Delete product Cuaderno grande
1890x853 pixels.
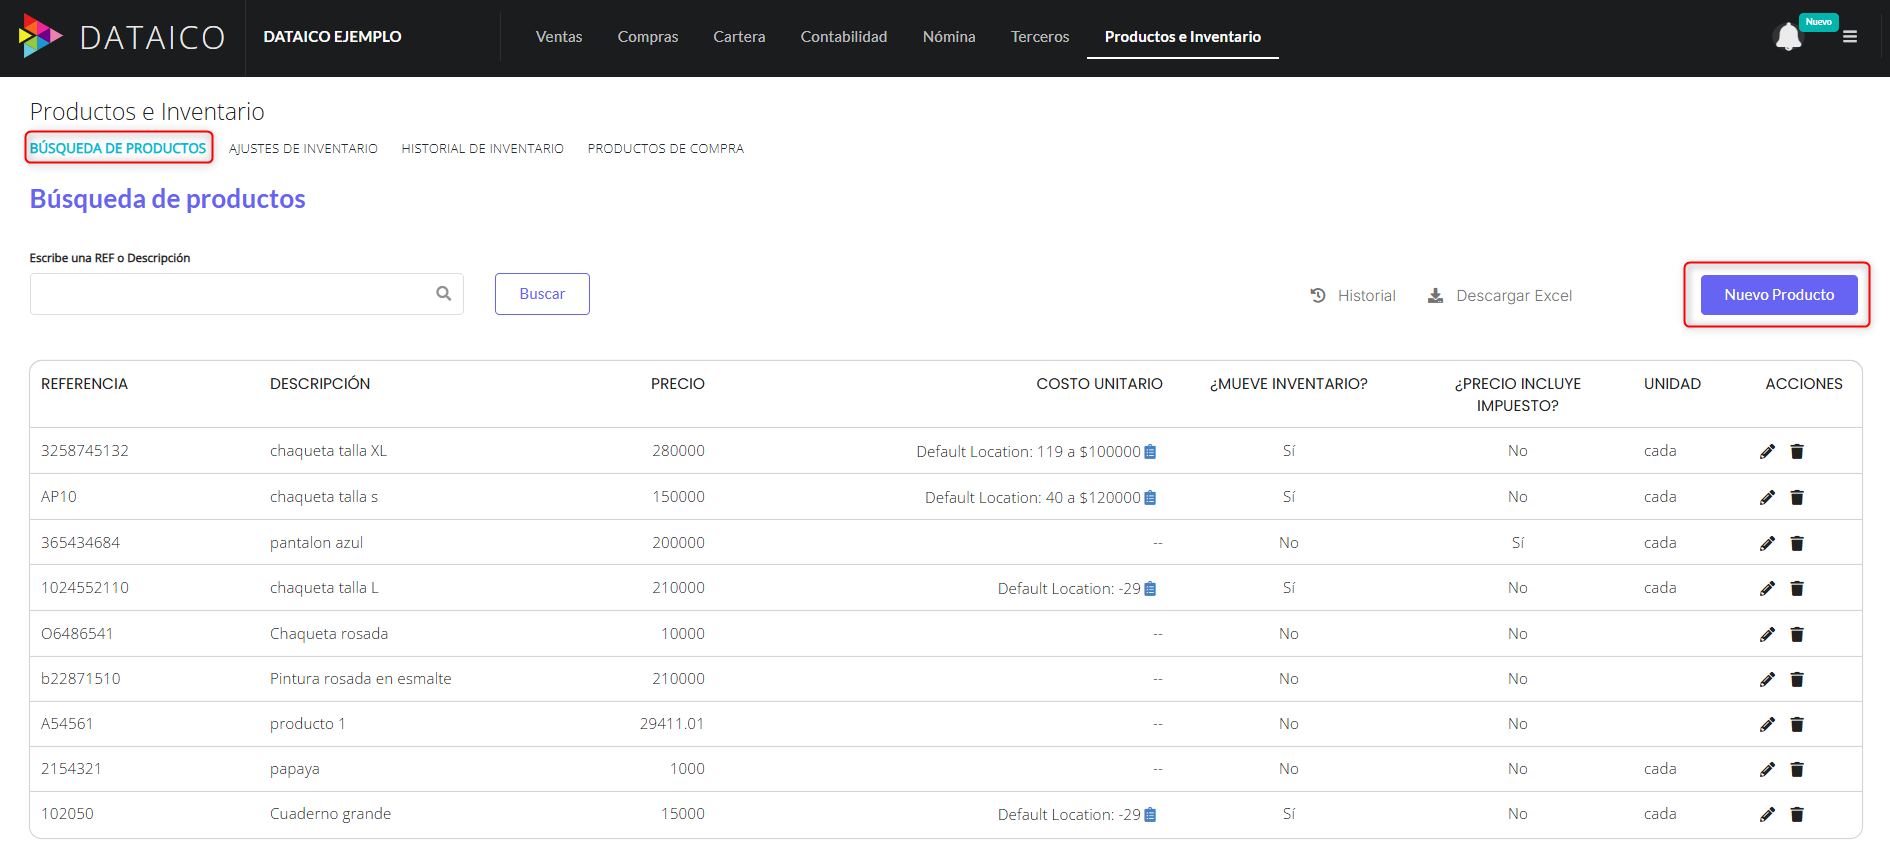click(x=1797, y=814)
